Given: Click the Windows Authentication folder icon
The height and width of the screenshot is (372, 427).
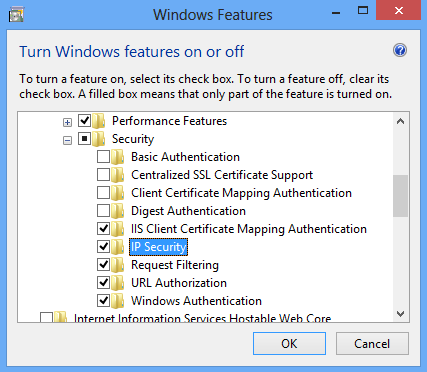Looking at the screenshot, I should coord(117,301).
